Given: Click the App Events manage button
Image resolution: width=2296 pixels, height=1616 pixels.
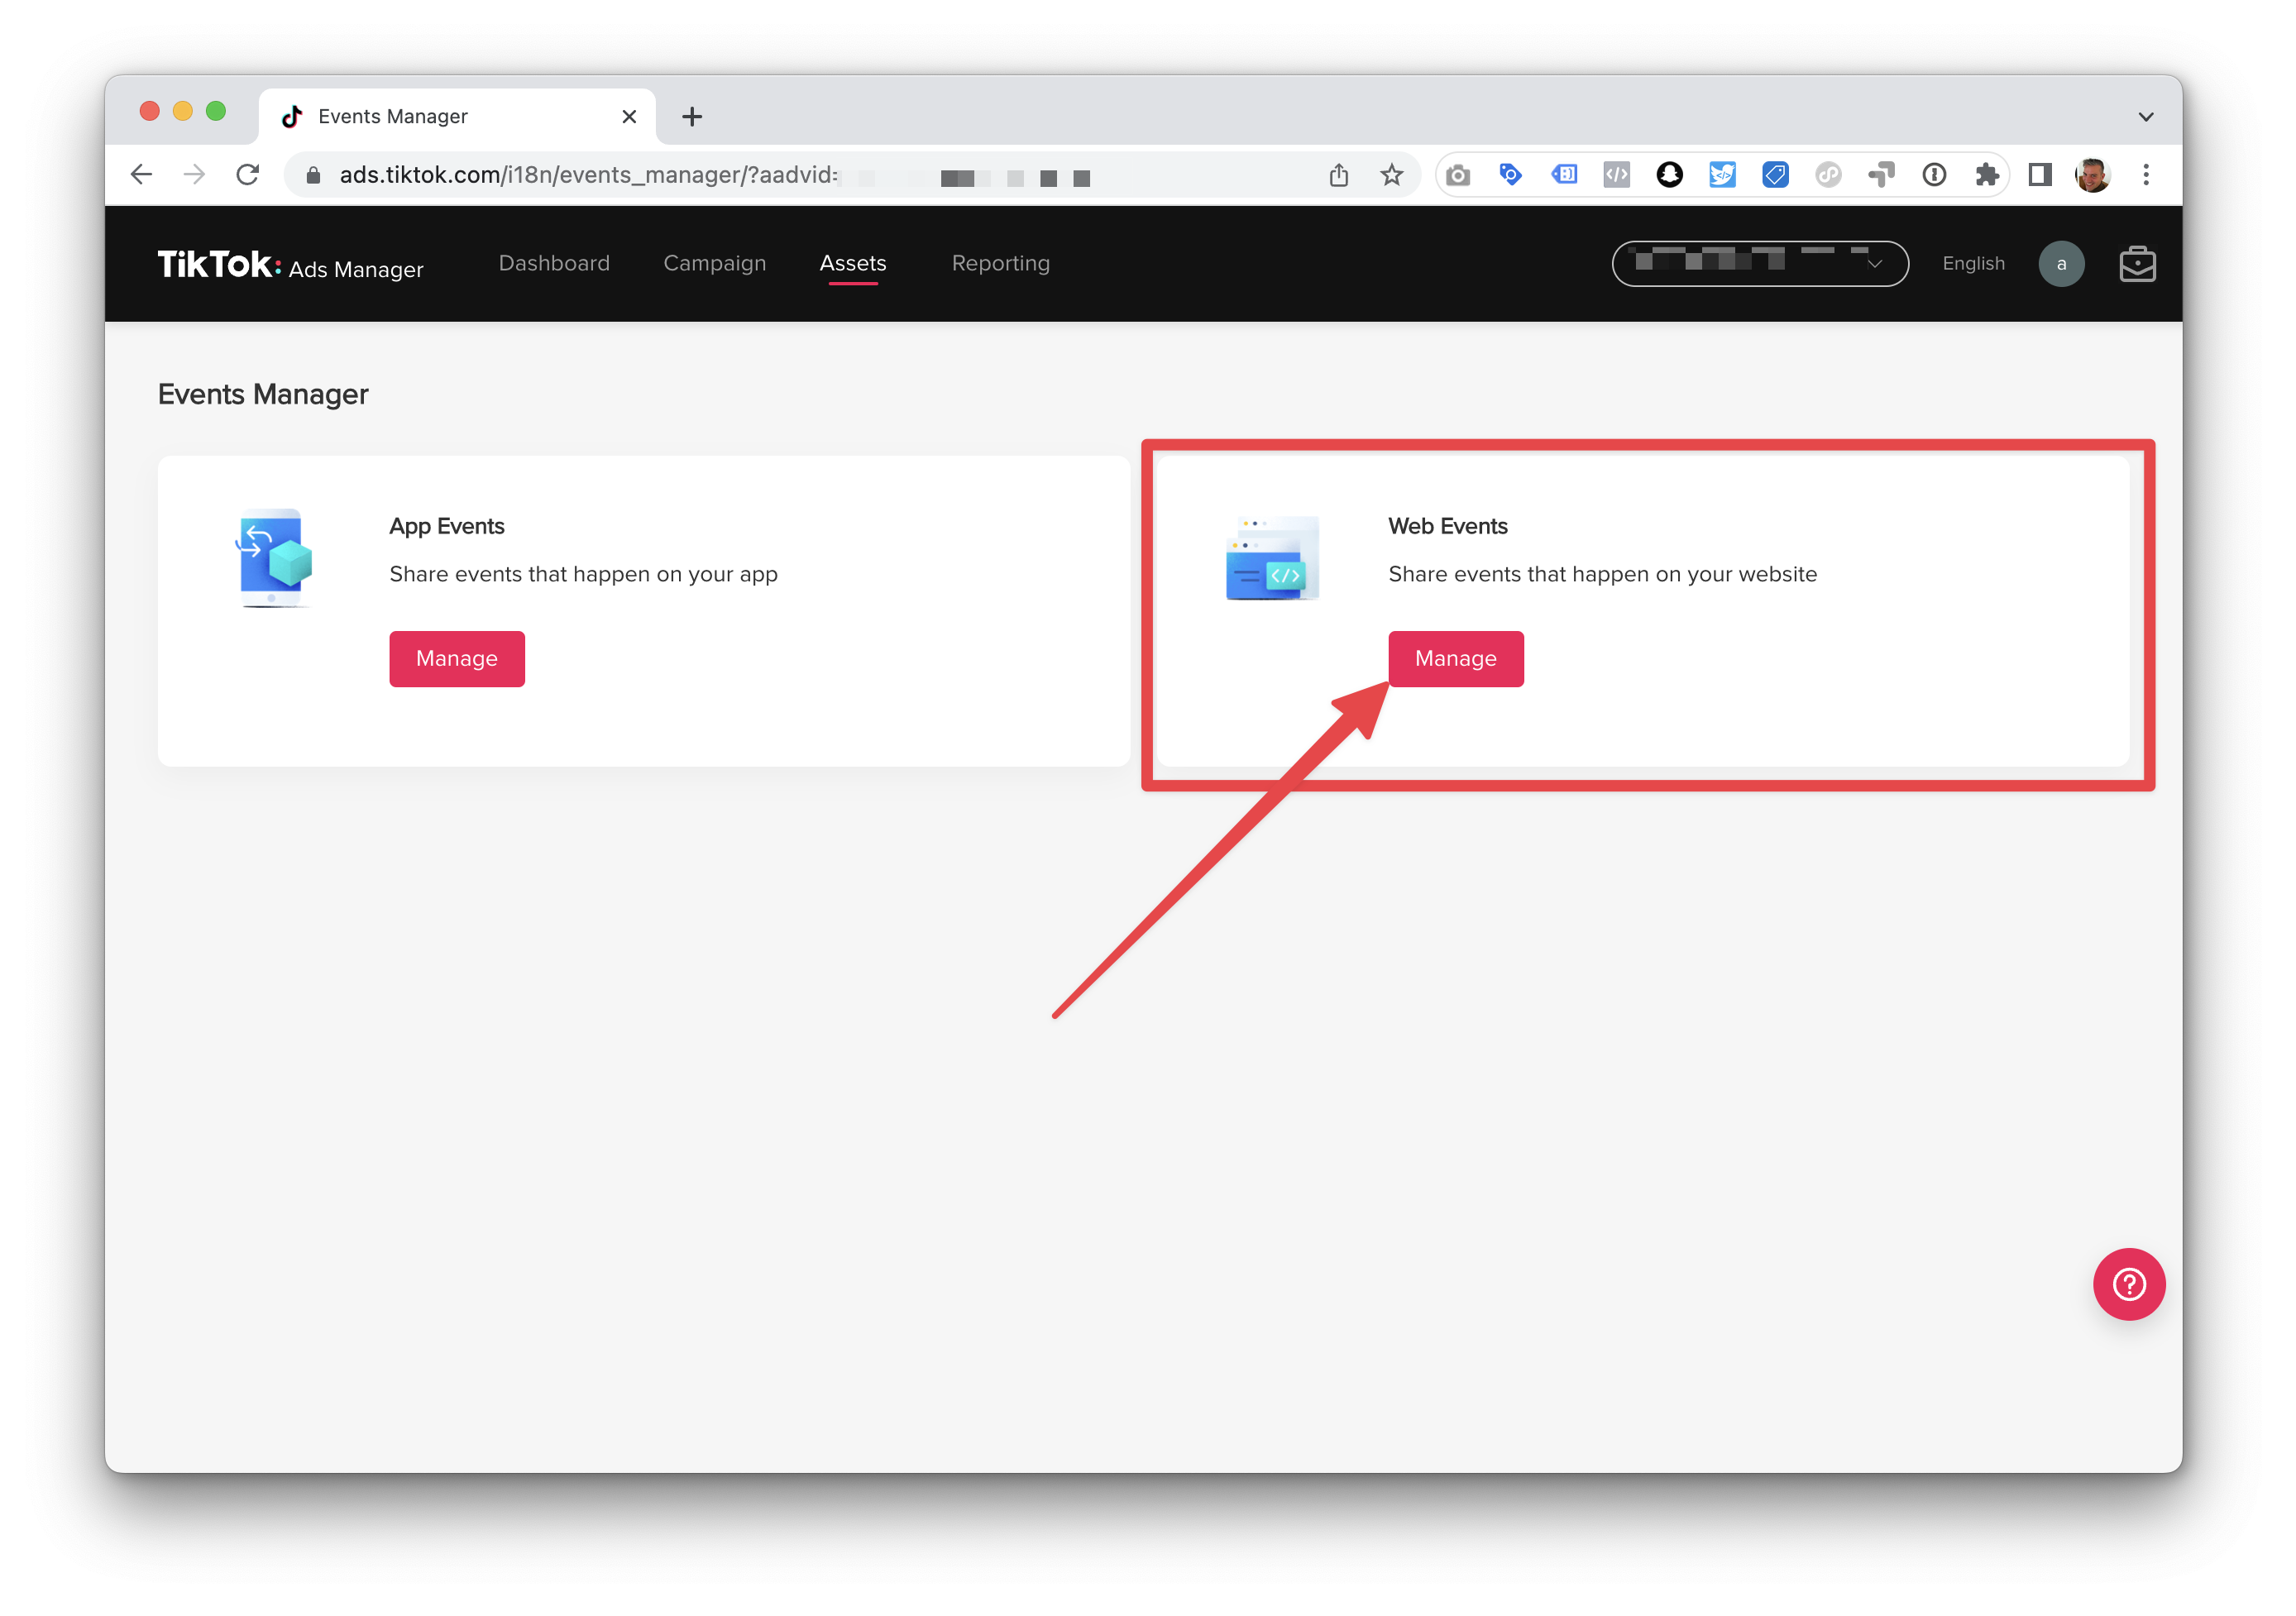Looking at the screenshot, I should tap(457, 657).
